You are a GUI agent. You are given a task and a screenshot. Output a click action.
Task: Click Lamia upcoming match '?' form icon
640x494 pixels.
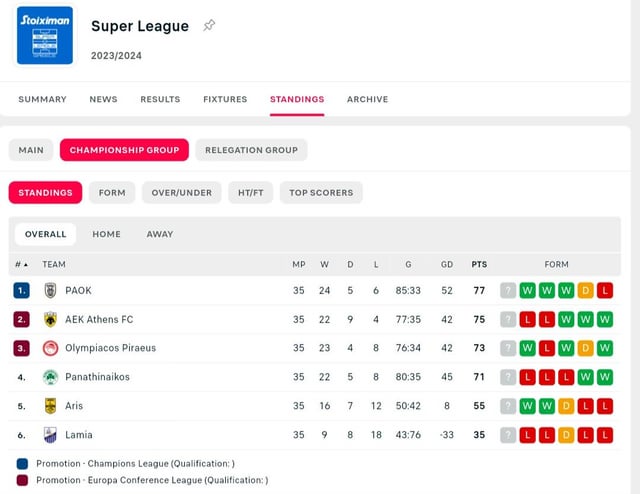tap(508, 435)
